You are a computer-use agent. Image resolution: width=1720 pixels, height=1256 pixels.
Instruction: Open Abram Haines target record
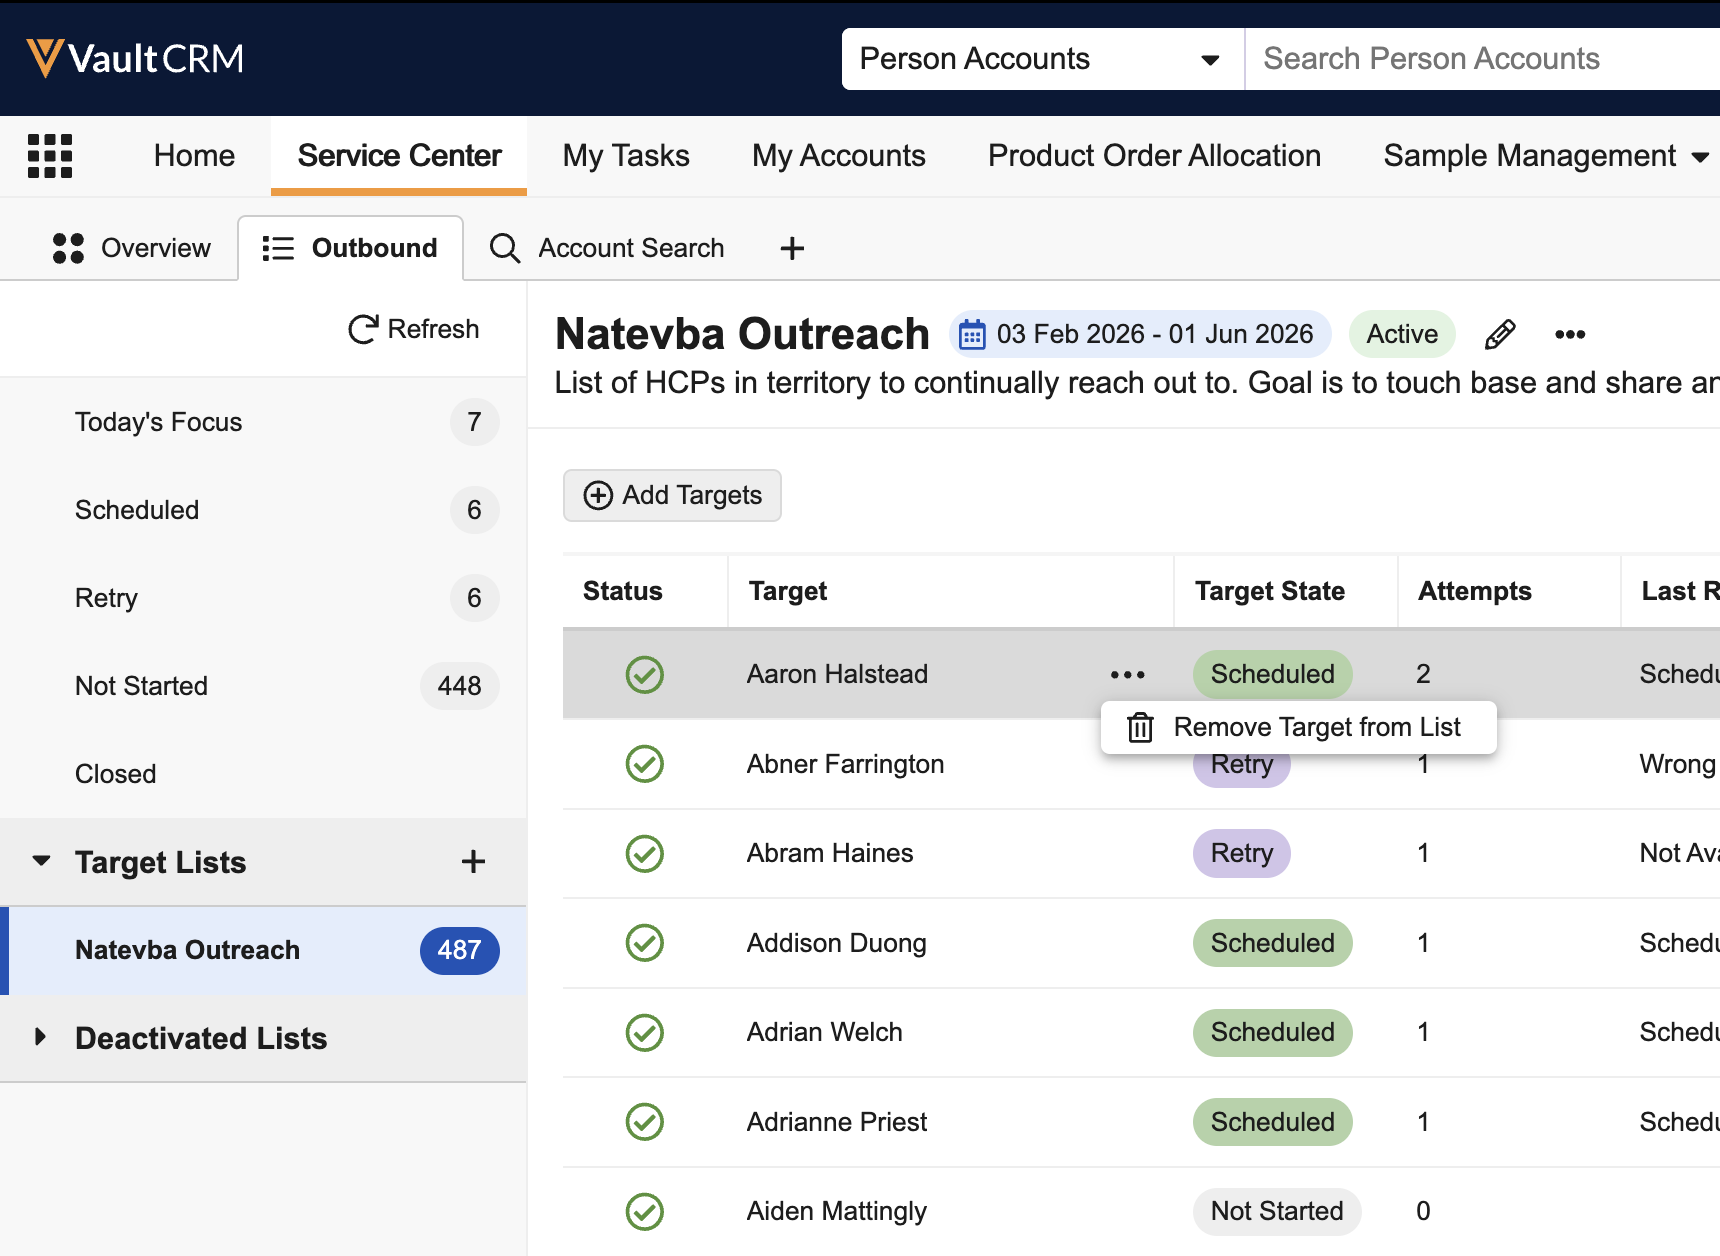830,853
